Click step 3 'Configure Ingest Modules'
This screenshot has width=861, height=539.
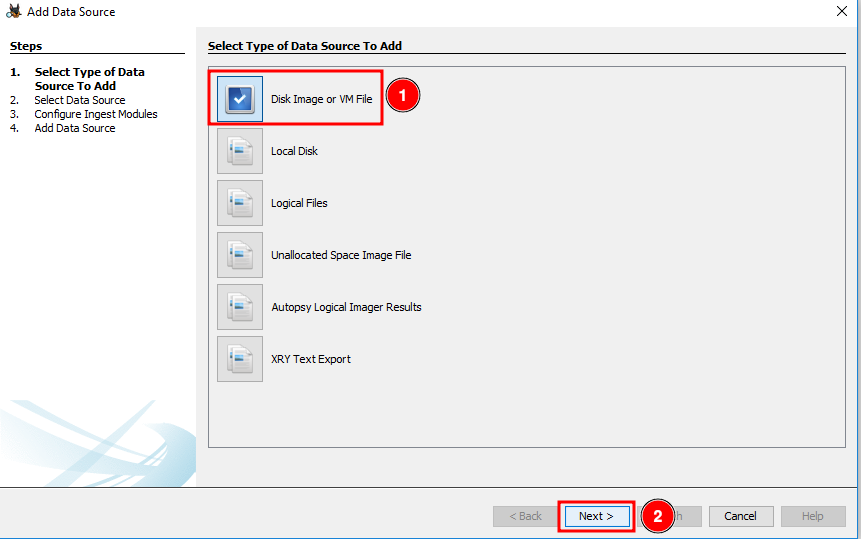pos(96,114)
